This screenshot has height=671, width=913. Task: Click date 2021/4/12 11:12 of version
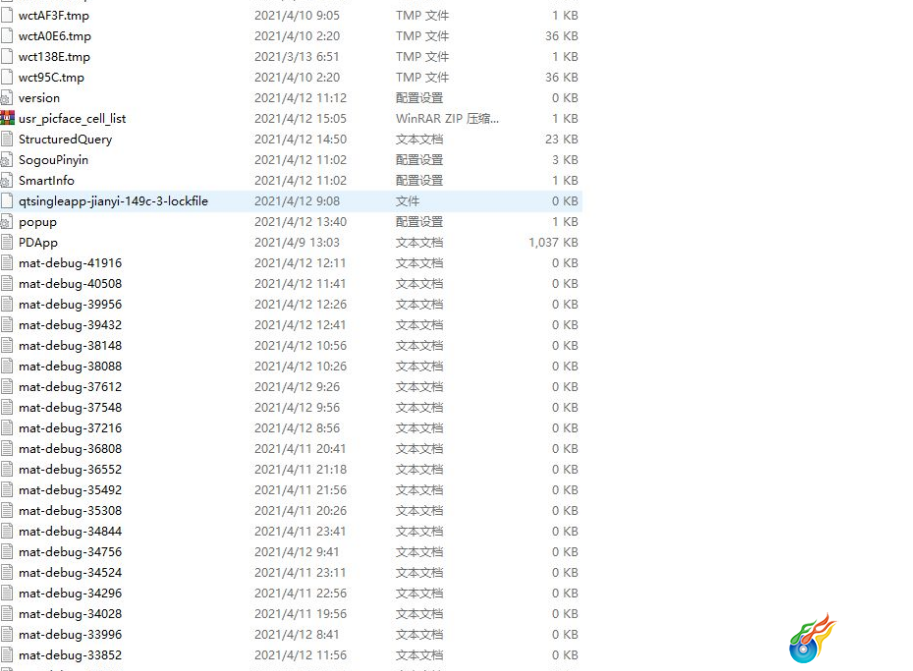(300, 98)
